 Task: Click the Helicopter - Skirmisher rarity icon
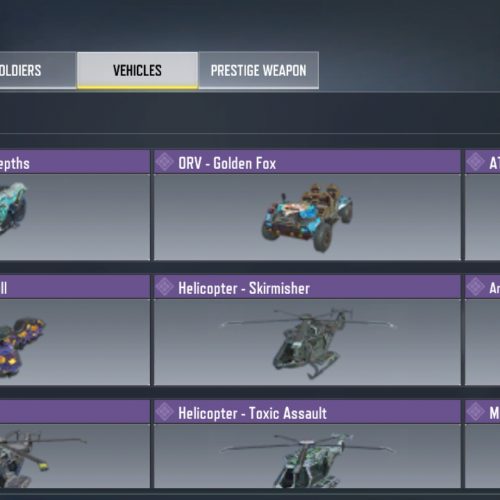(x=165, y=287)
